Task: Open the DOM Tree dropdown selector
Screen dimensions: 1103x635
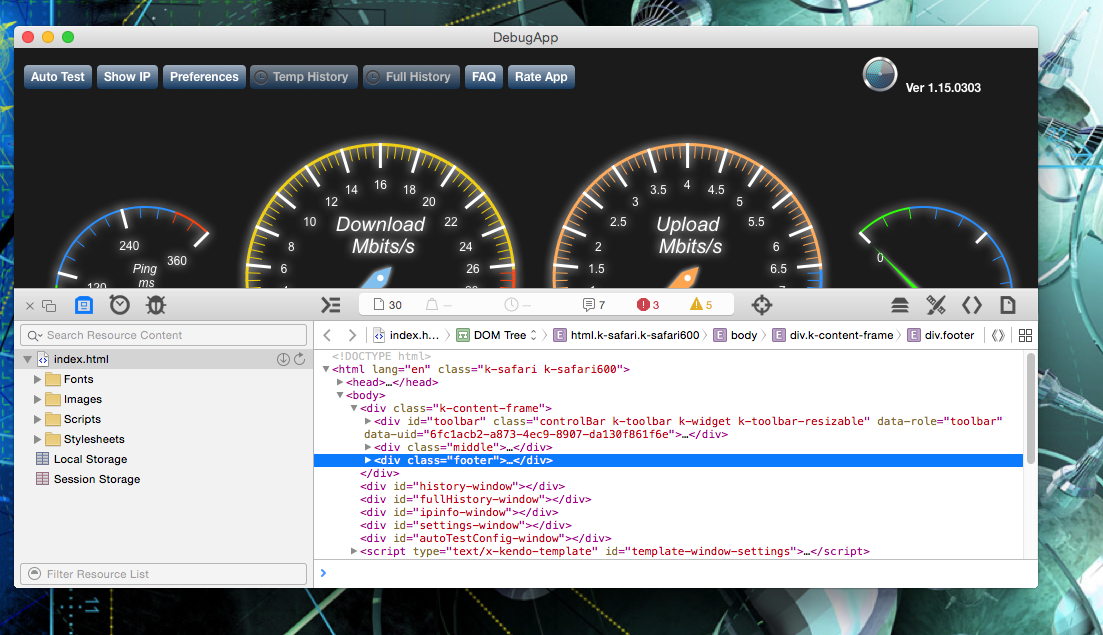Action: coord(497,335)
